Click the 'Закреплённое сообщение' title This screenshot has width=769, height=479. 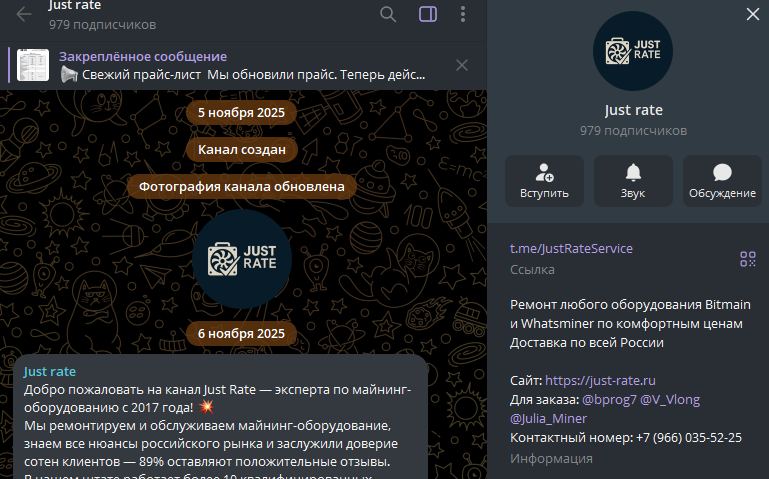coord(143,56)
